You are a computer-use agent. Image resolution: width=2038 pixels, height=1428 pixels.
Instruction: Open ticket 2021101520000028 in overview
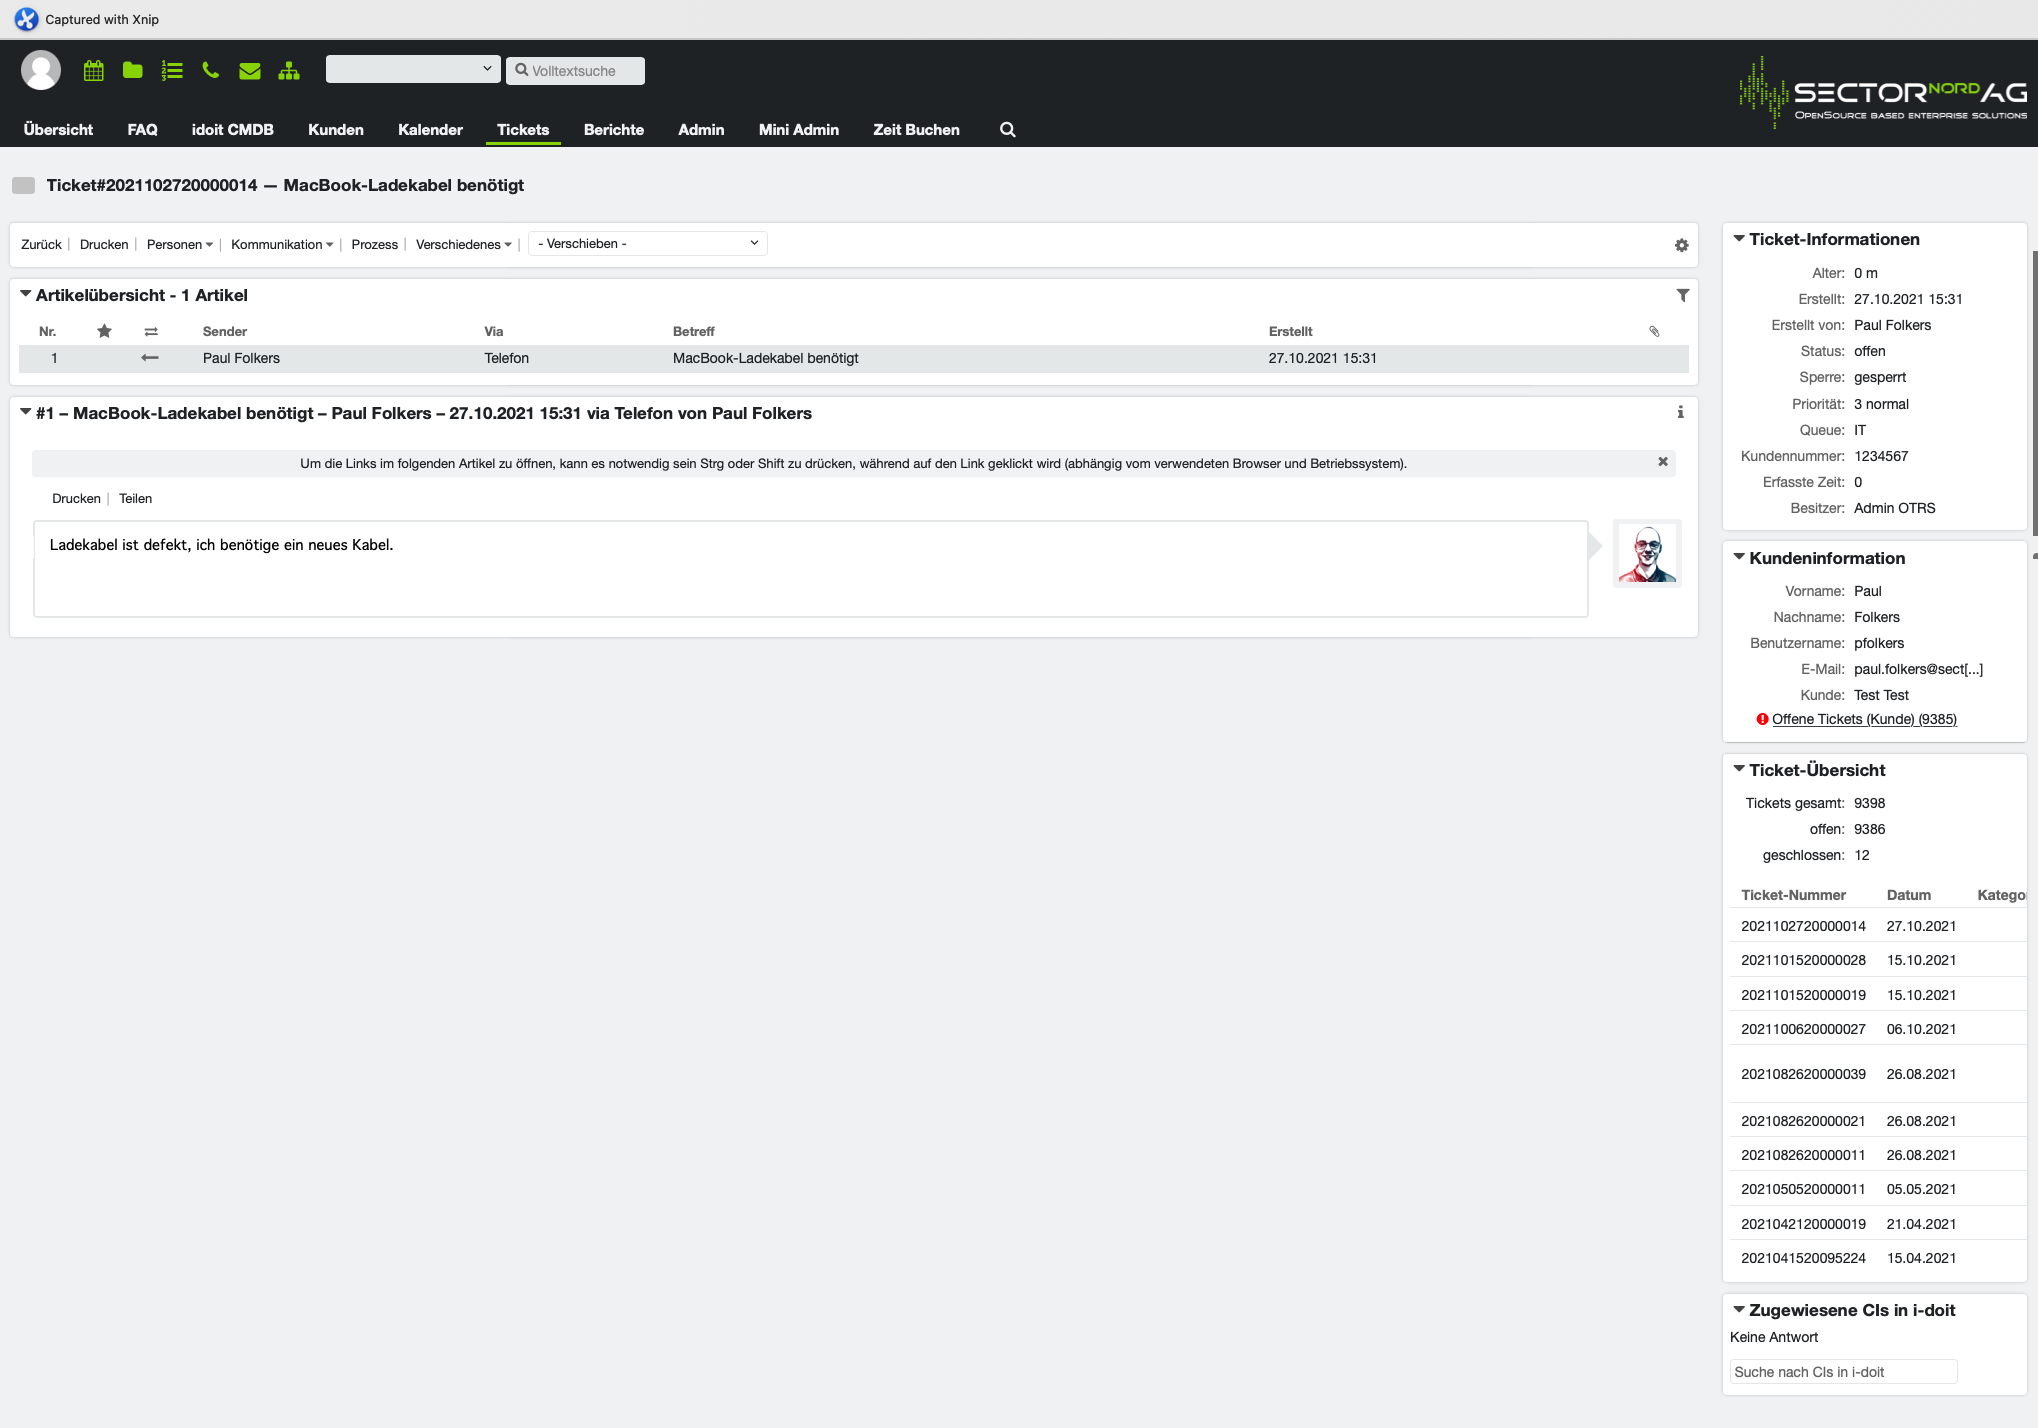(x=1803, y=960)
